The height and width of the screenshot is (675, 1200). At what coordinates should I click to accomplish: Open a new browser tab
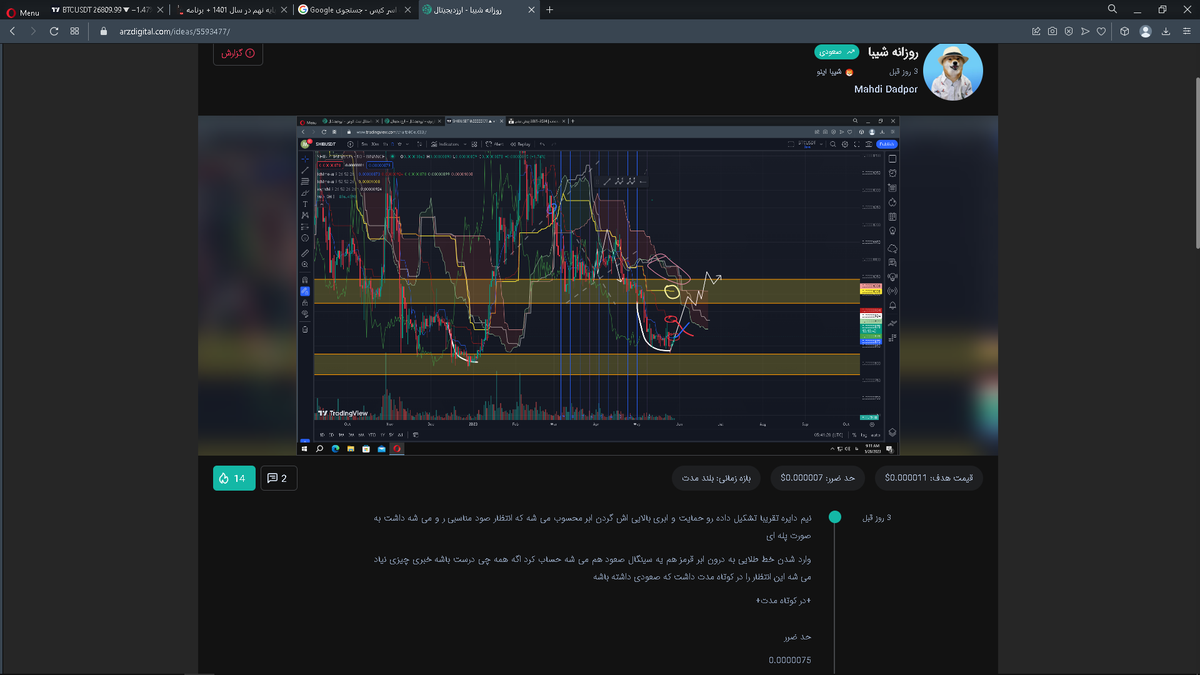[549, 10]
